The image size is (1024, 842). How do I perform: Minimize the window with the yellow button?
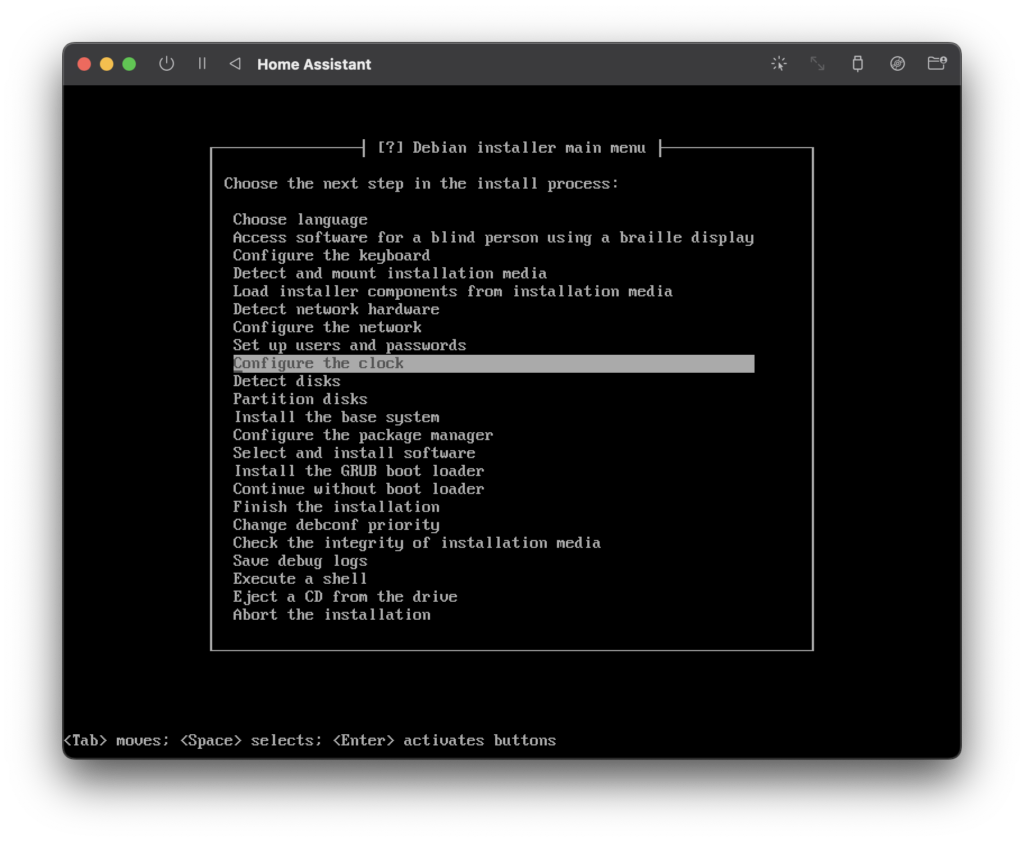pos(106,64)
